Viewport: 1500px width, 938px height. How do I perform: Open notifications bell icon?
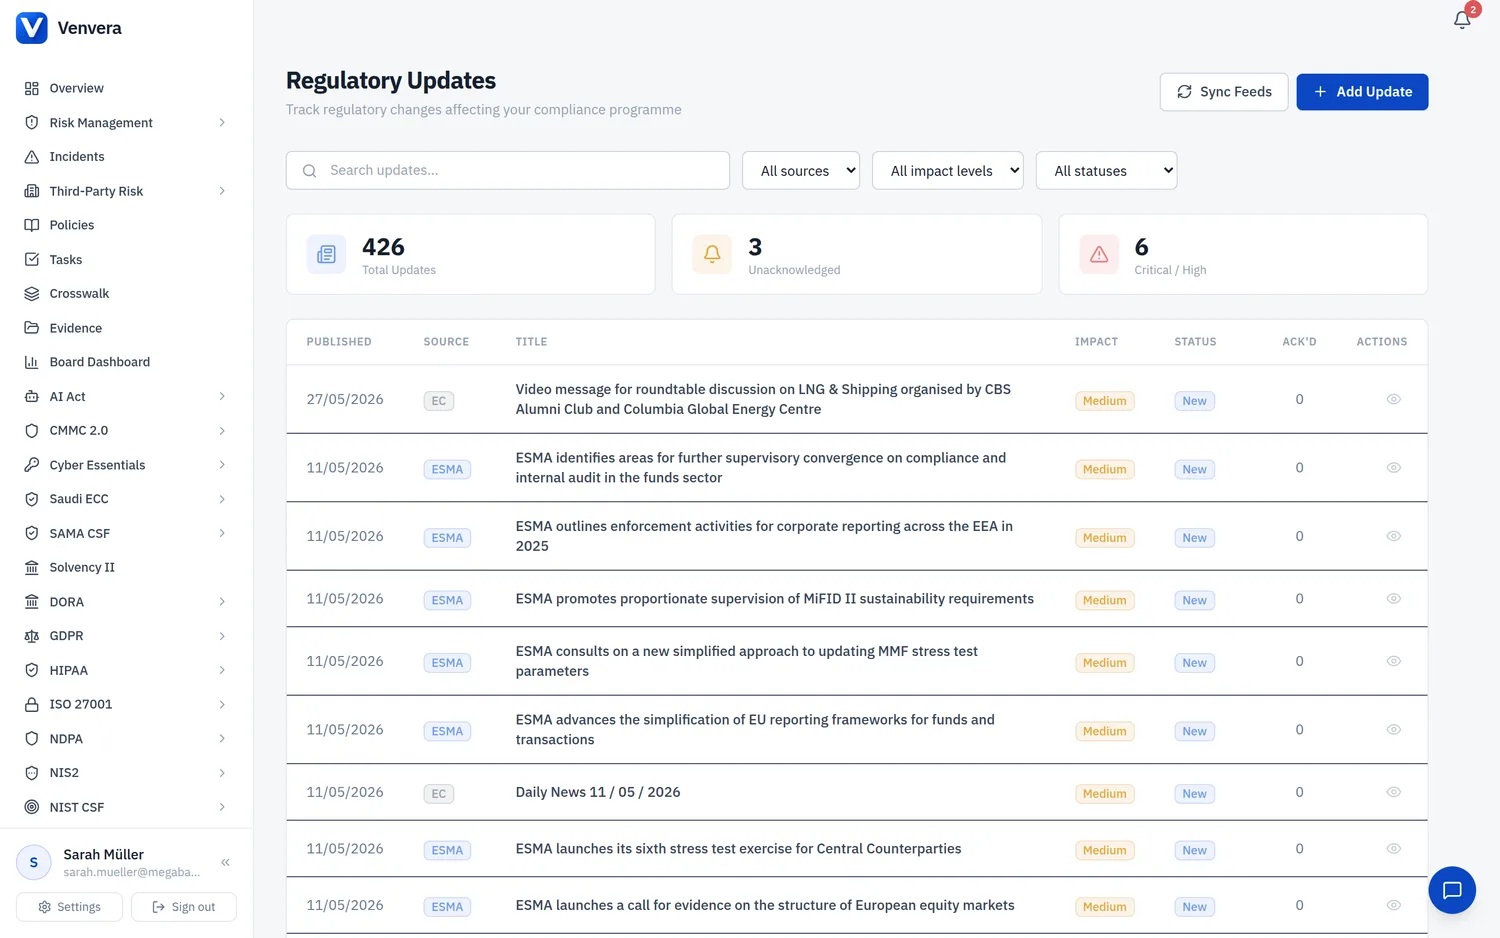click(x=1462, y=20)
